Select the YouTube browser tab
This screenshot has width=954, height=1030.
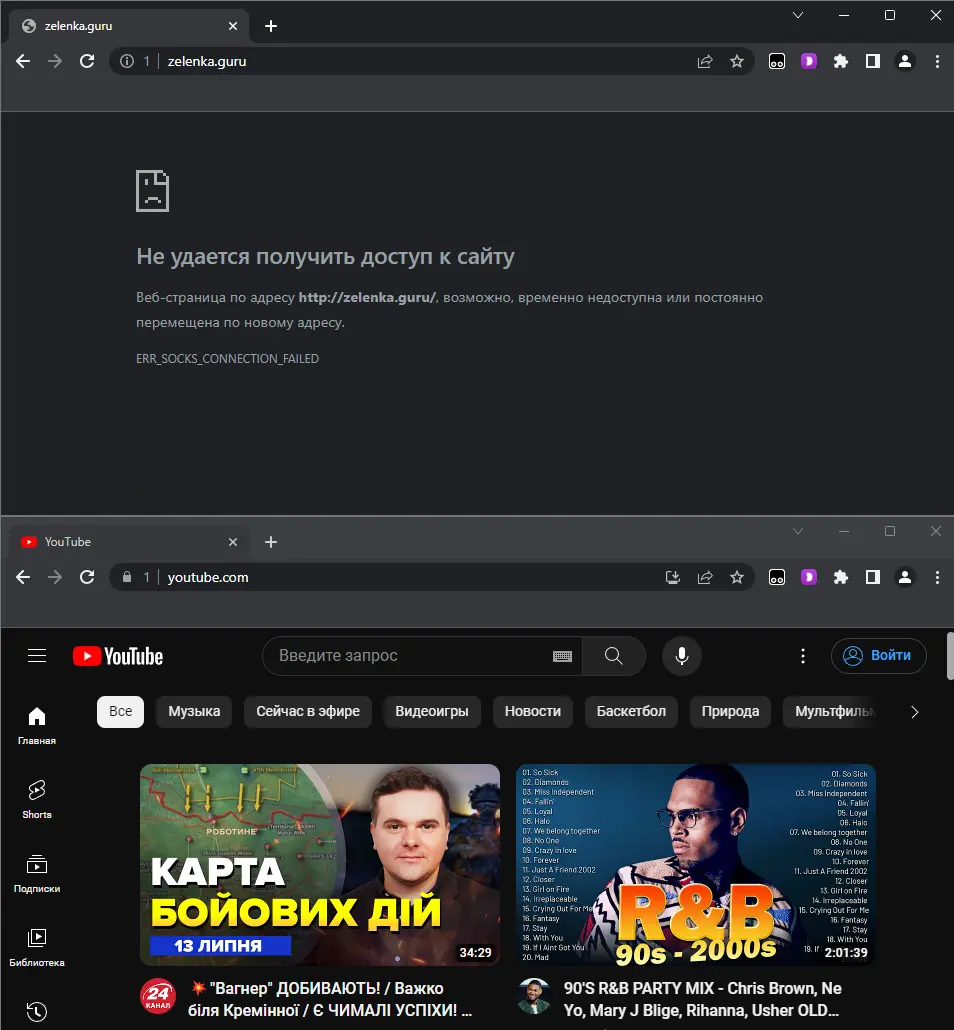coord(129,542)
